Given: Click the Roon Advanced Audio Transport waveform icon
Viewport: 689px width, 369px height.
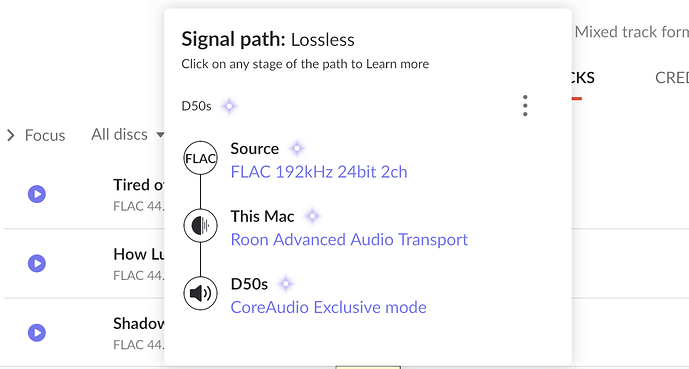Looking at the screenshot, I should (200, 226).
